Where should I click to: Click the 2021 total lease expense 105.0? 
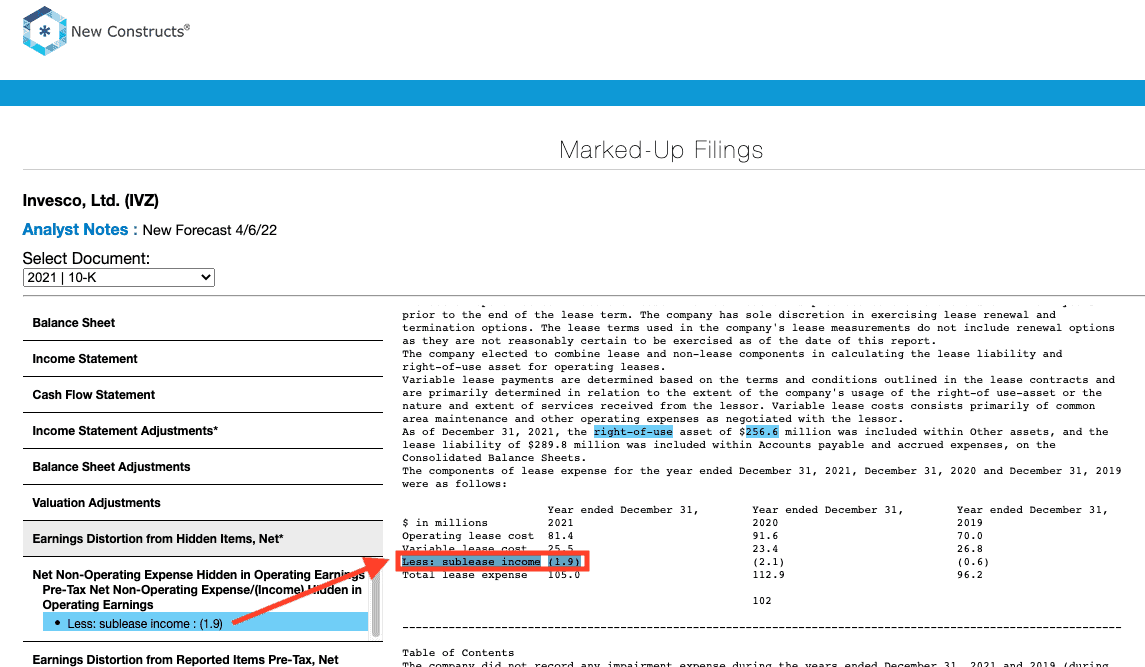[x=564, y=575]
